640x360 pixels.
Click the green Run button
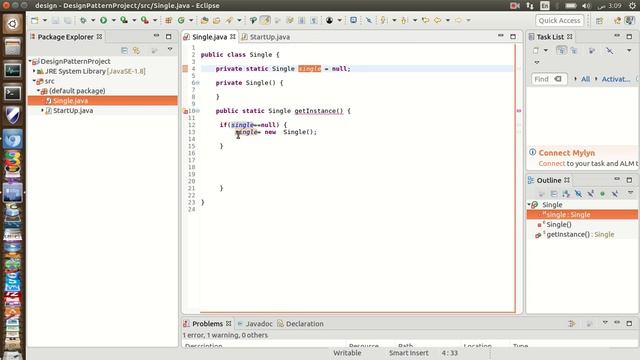point(104,20)
